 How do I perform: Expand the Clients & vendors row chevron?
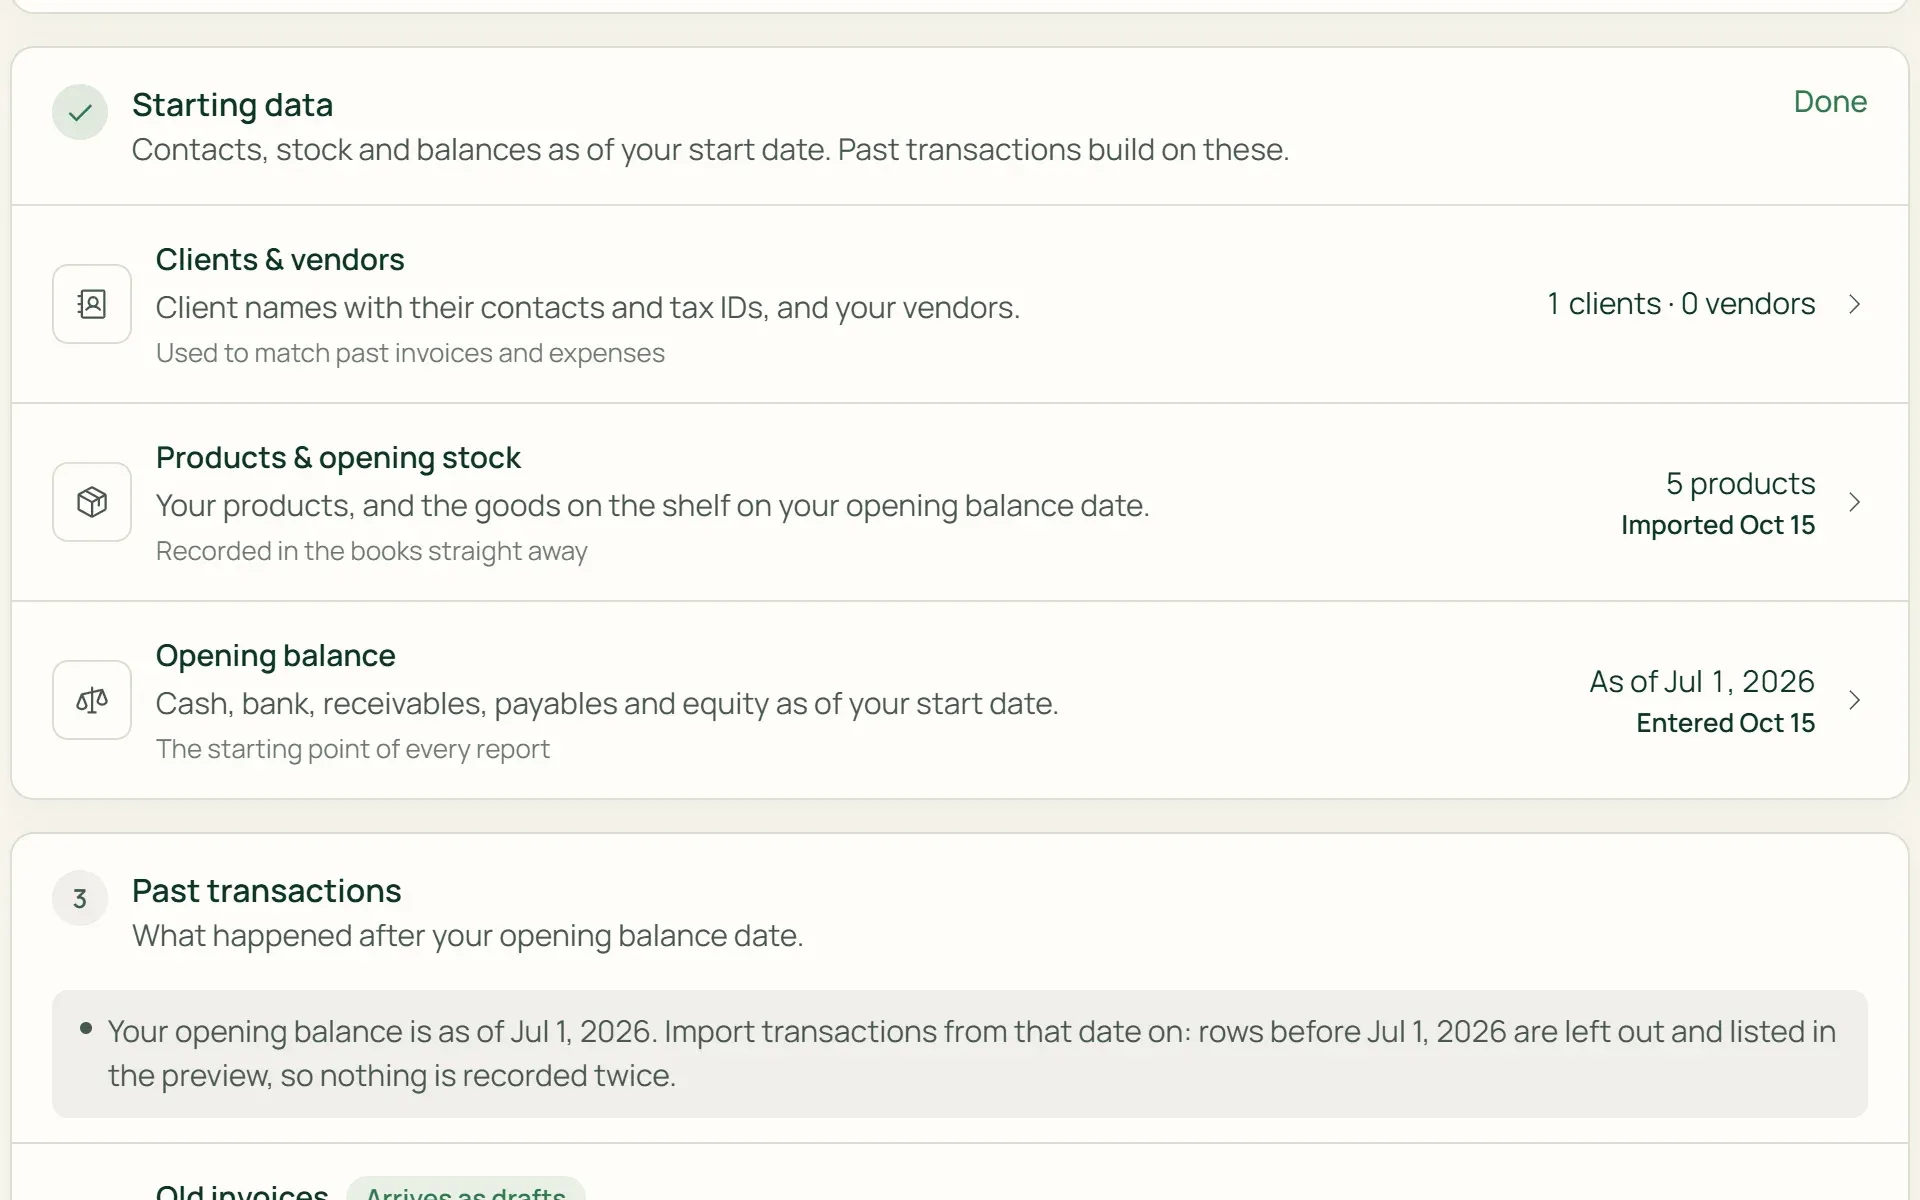tap(1855, 304)
